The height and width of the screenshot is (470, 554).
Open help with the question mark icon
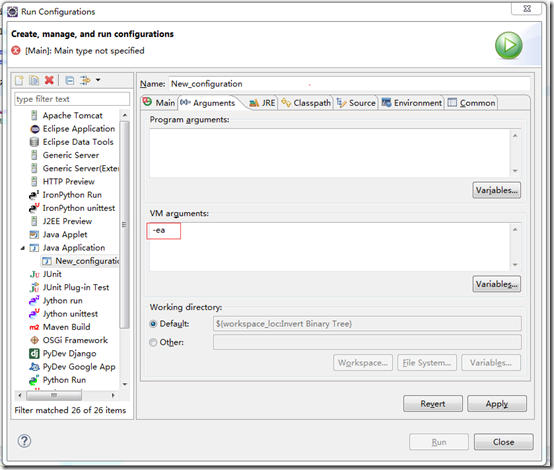pos(24,441)
